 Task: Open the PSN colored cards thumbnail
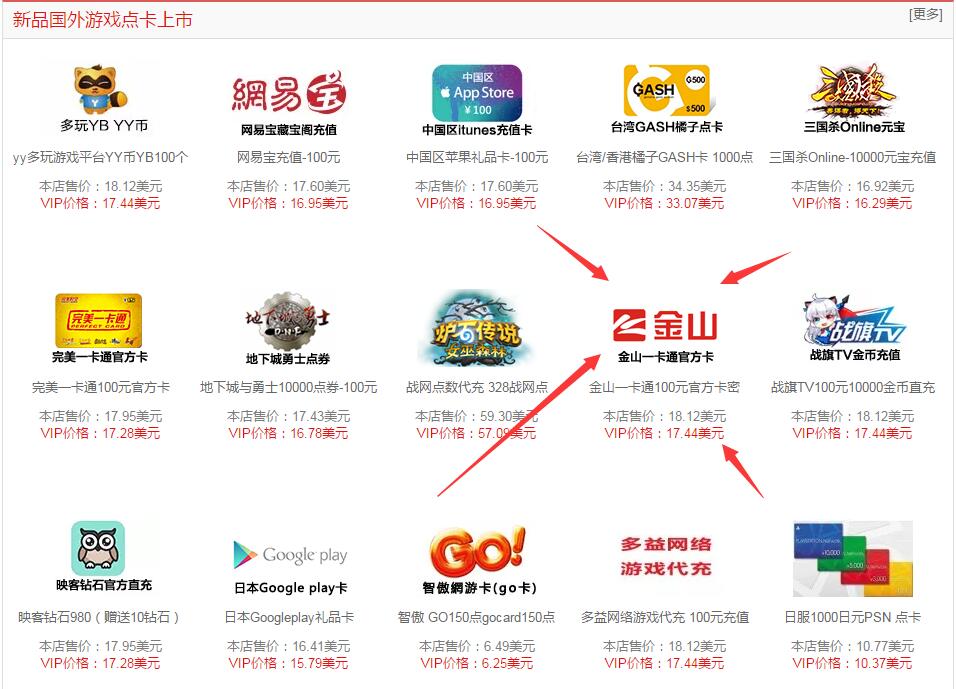click(852, 559)
